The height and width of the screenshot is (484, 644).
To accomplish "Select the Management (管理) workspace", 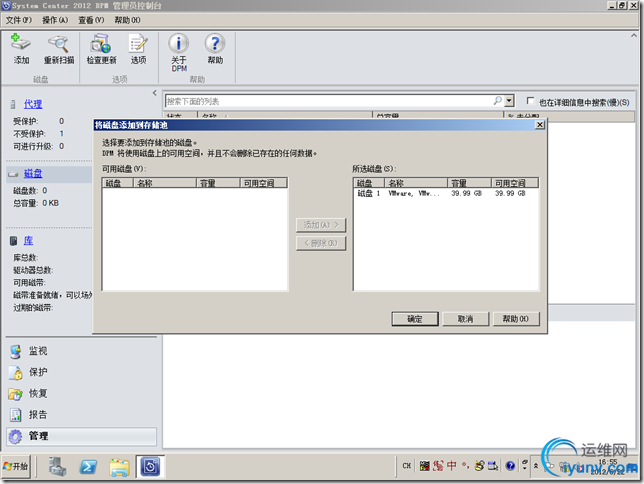I will tap(81, 436).
